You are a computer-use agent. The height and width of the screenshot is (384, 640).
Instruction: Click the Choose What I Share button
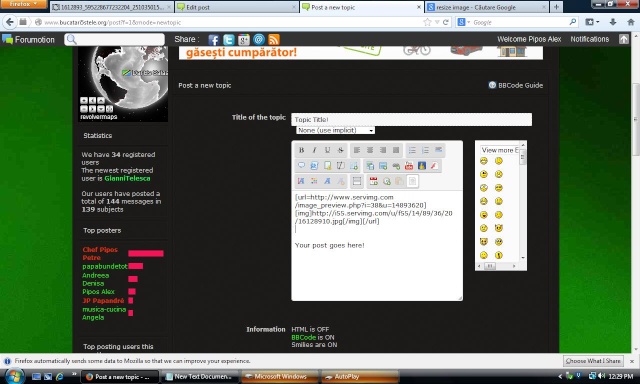pyautogui.click(x=593, y=361)
